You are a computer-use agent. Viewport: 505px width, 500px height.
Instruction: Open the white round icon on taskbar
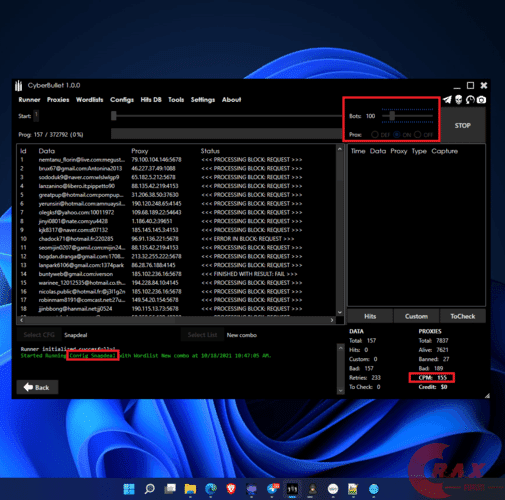pyautogui.click(x=333, y=489)
